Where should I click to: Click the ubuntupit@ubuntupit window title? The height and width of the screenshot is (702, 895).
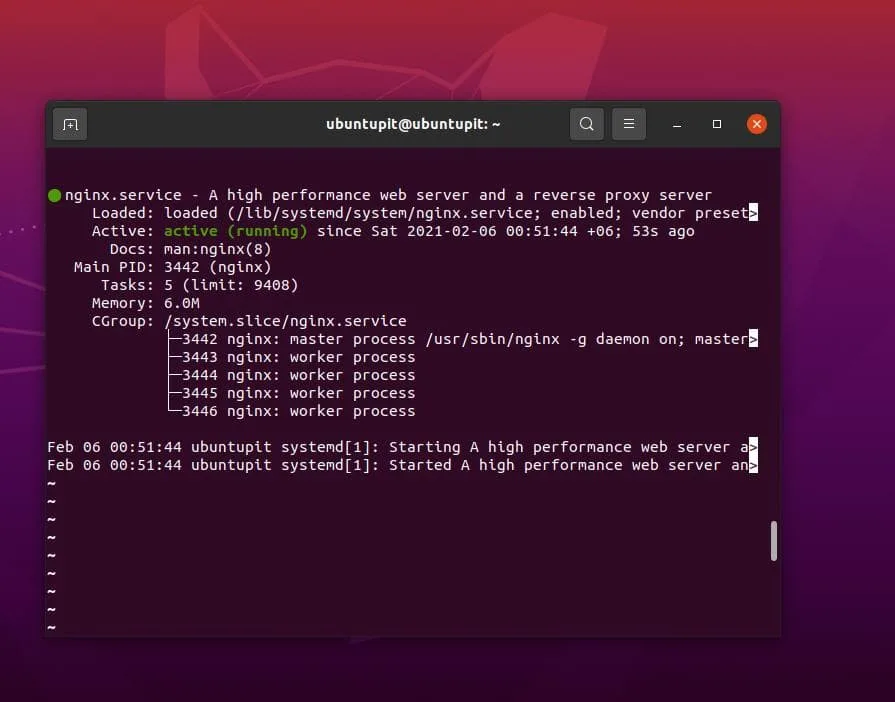coord(413,124)
